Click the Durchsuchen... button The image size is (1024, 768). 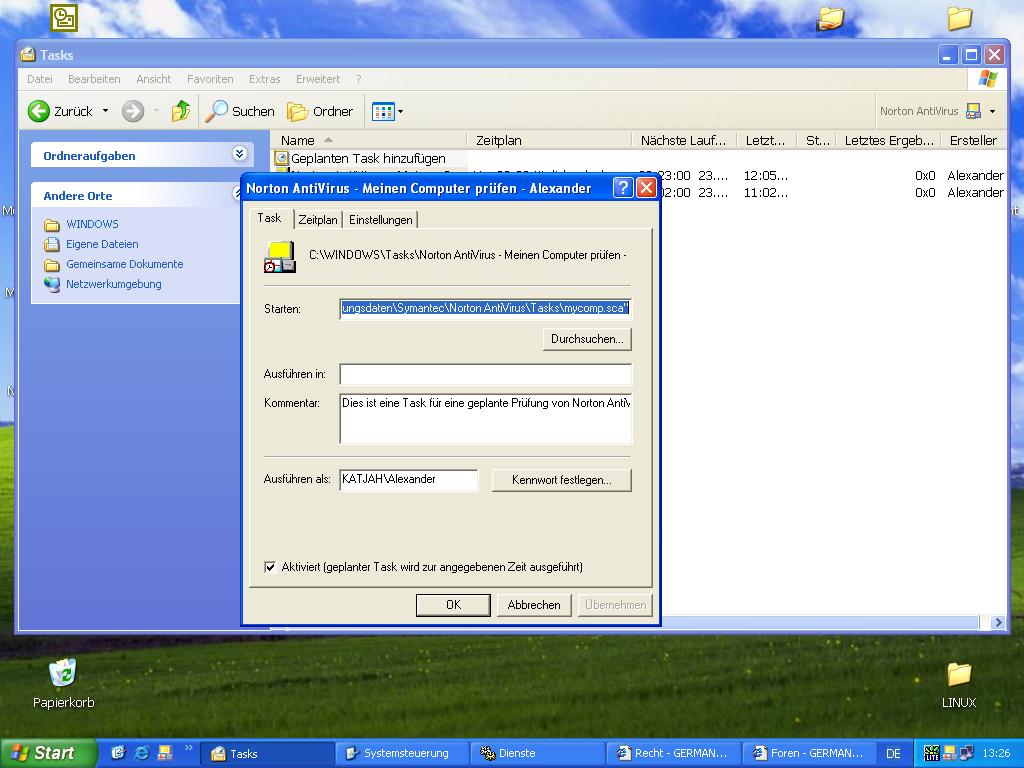[587, 339]
